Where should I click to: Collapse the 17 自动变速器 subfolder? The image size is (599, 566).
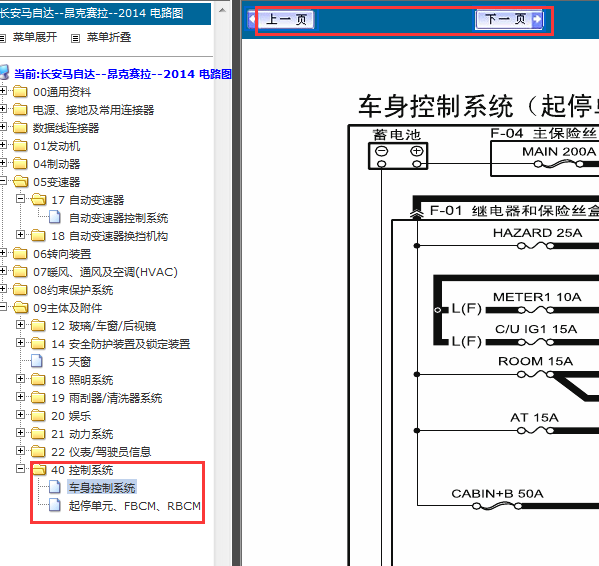(x=21, y=199)
